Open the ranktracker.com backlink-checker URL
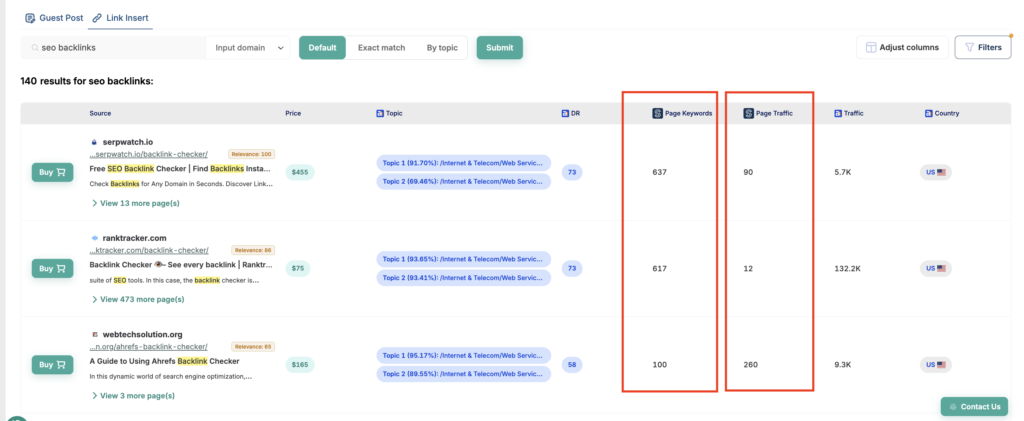This screenshot has height=421, width=1024. click(149, 250)
